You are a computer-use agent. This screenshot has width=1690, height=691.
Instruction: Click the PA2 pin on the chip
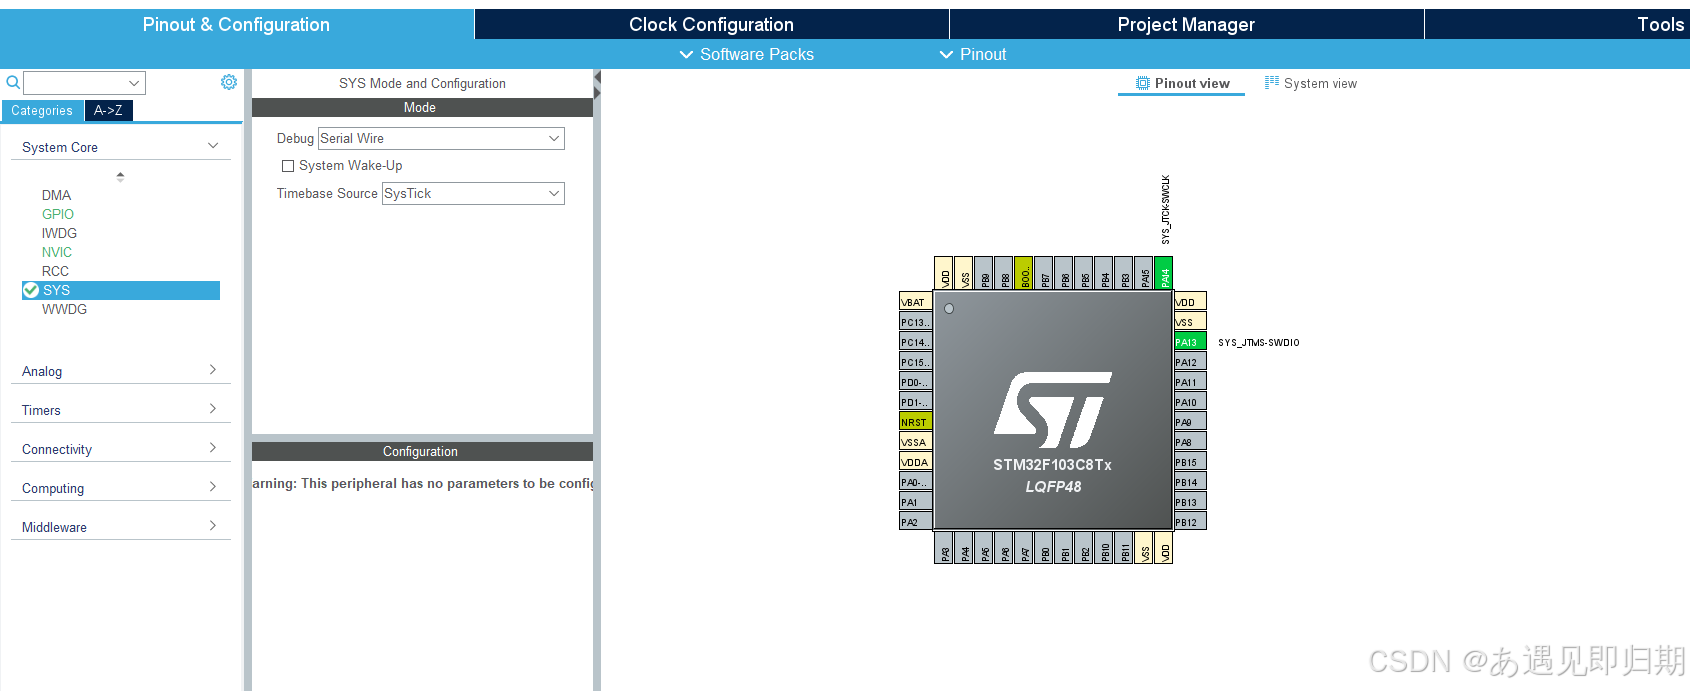click(x=916, y=522)
